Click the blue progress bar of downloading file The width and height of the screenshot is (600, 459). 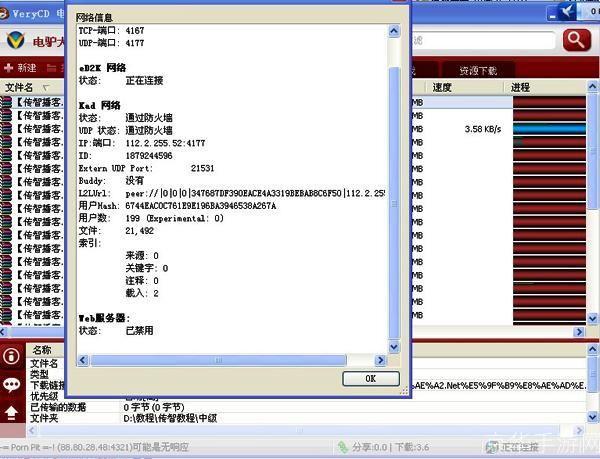pyautogui.click(x=549, y=129)
